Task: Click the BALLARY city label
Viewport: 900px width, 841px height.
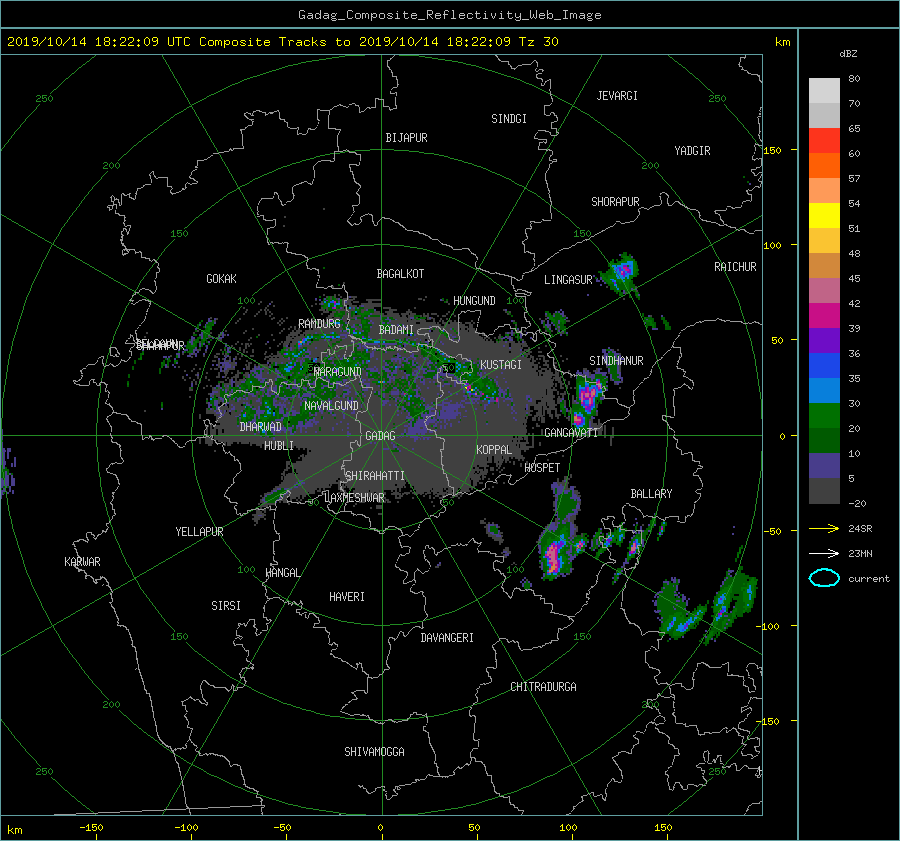Action: tap(651, 494)
